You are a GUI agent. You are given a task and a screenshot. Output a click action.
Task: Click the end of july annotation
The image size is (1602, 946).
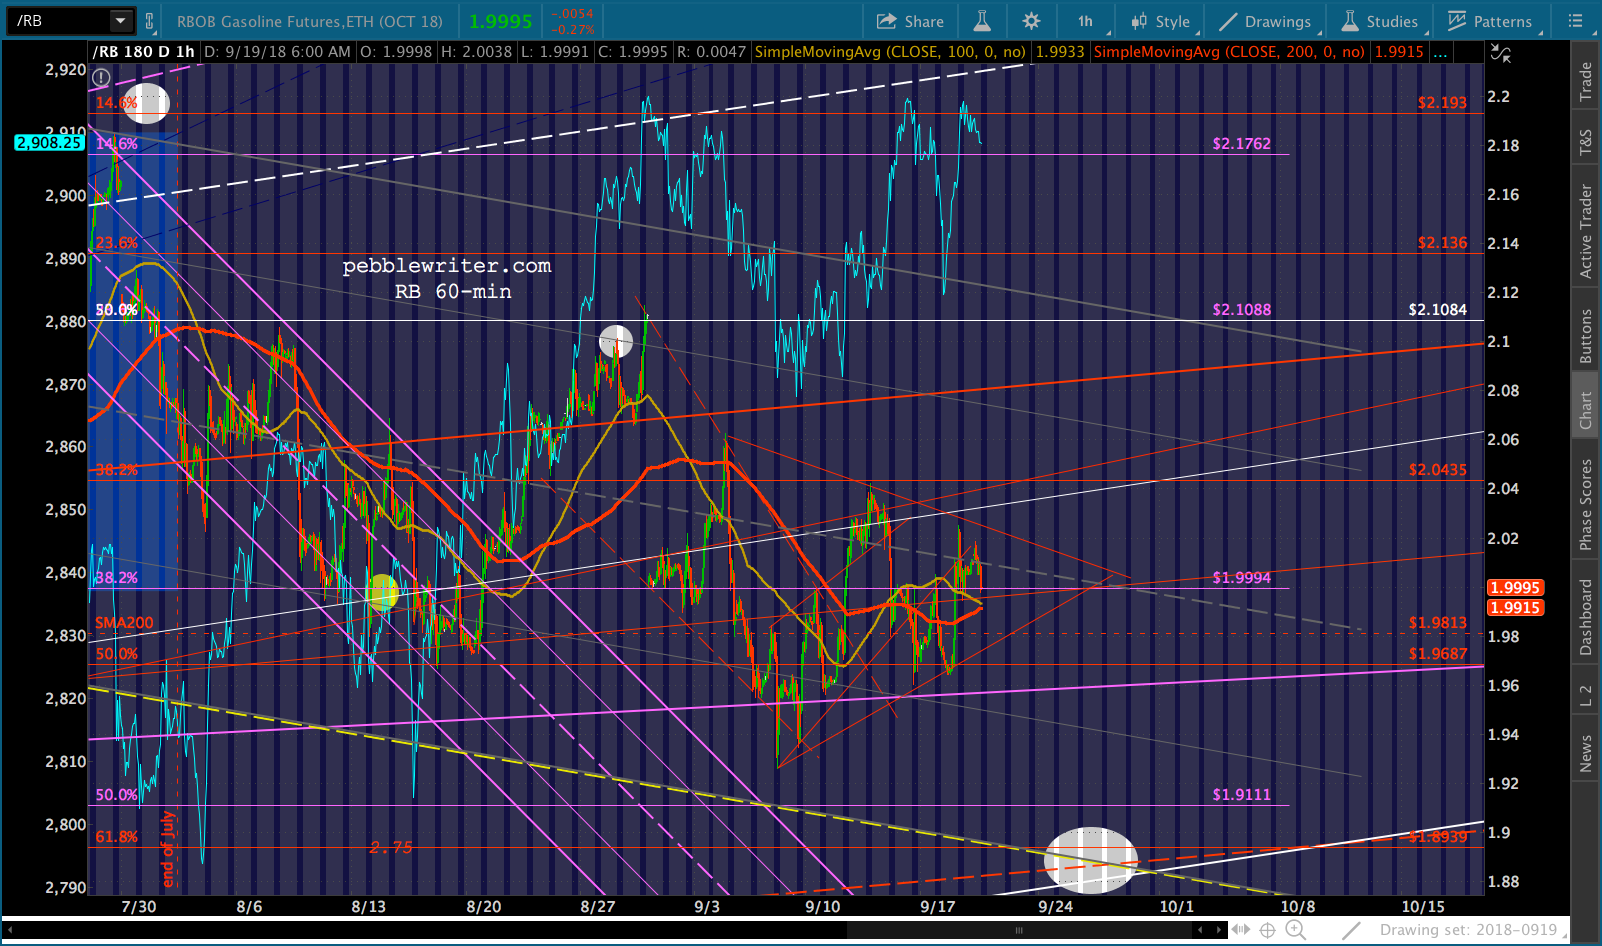(168, 849)
